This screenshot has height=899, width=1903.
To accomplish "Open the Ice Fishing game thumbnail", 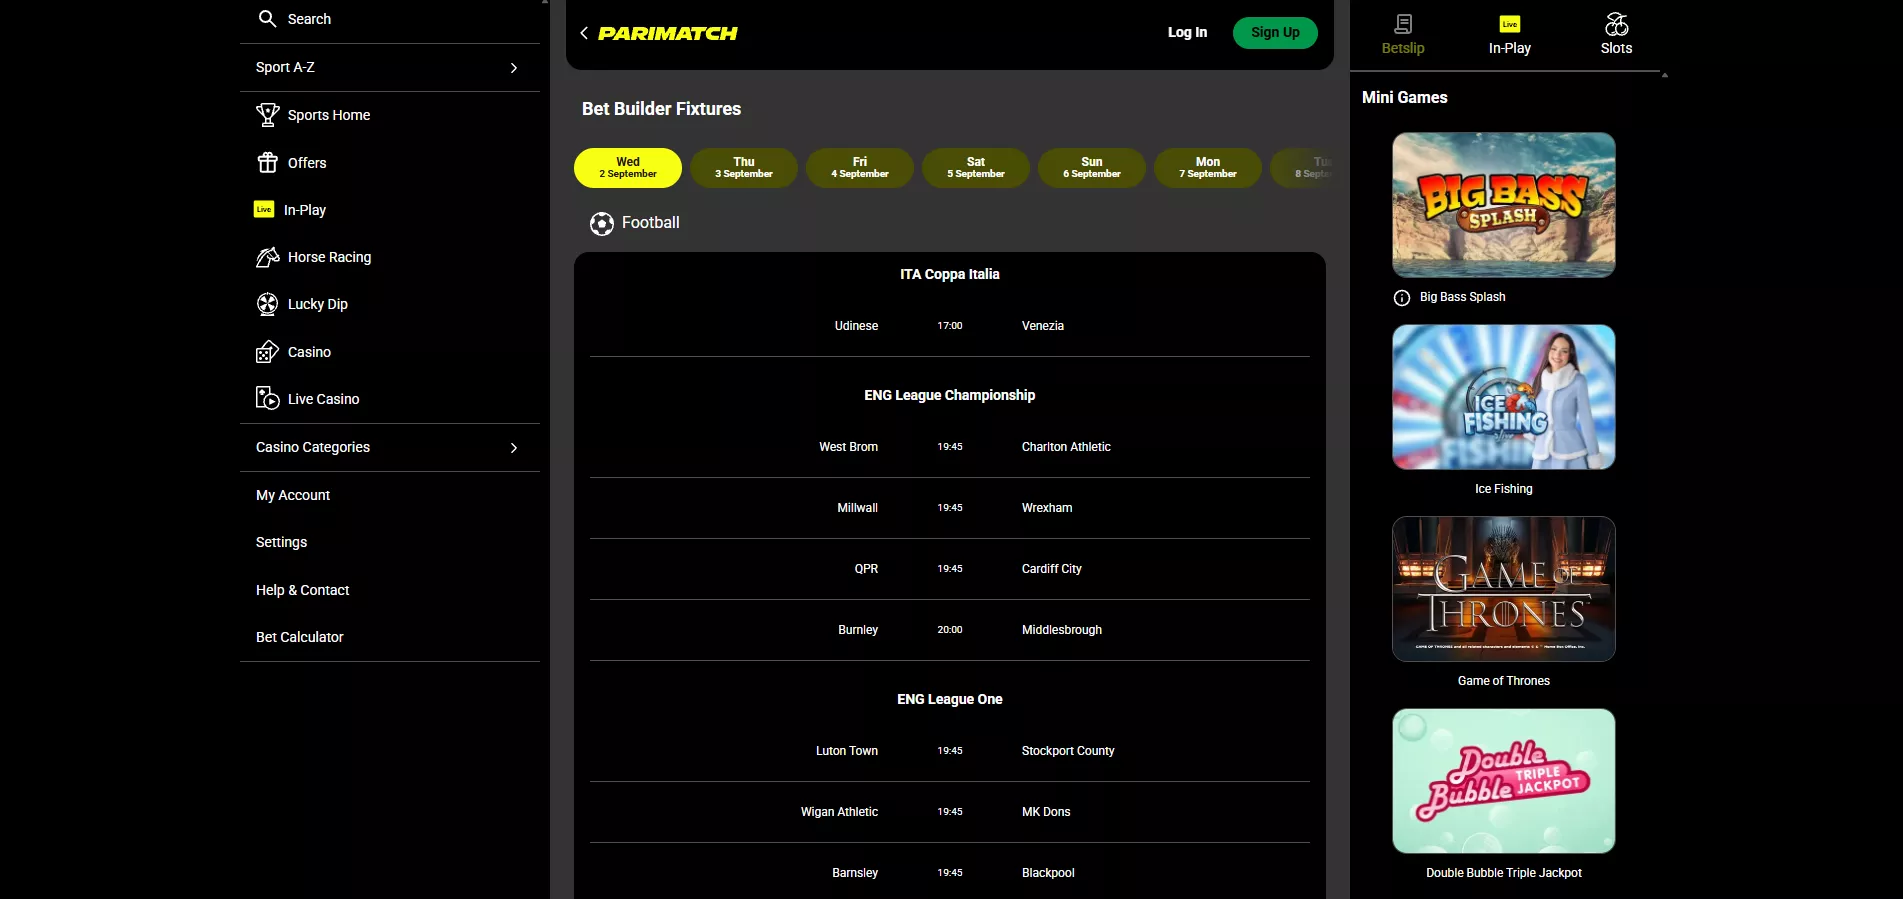I will click(1504, 397).
